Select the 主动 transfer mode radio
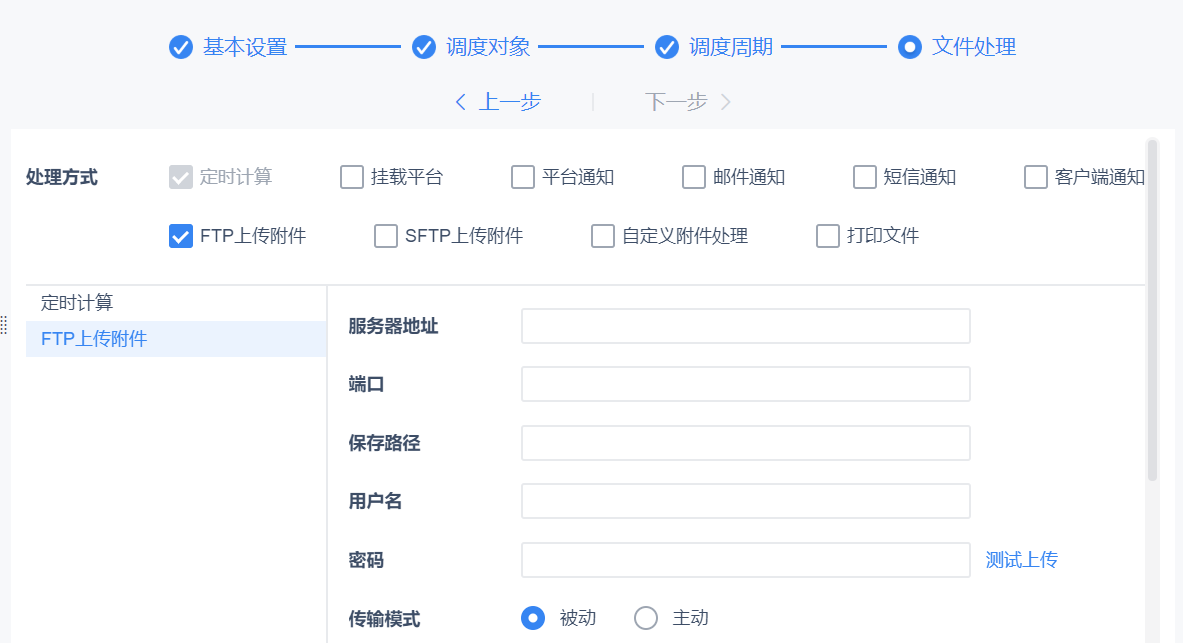This screenshot has width=1183, height=643. tap(646, 618)
